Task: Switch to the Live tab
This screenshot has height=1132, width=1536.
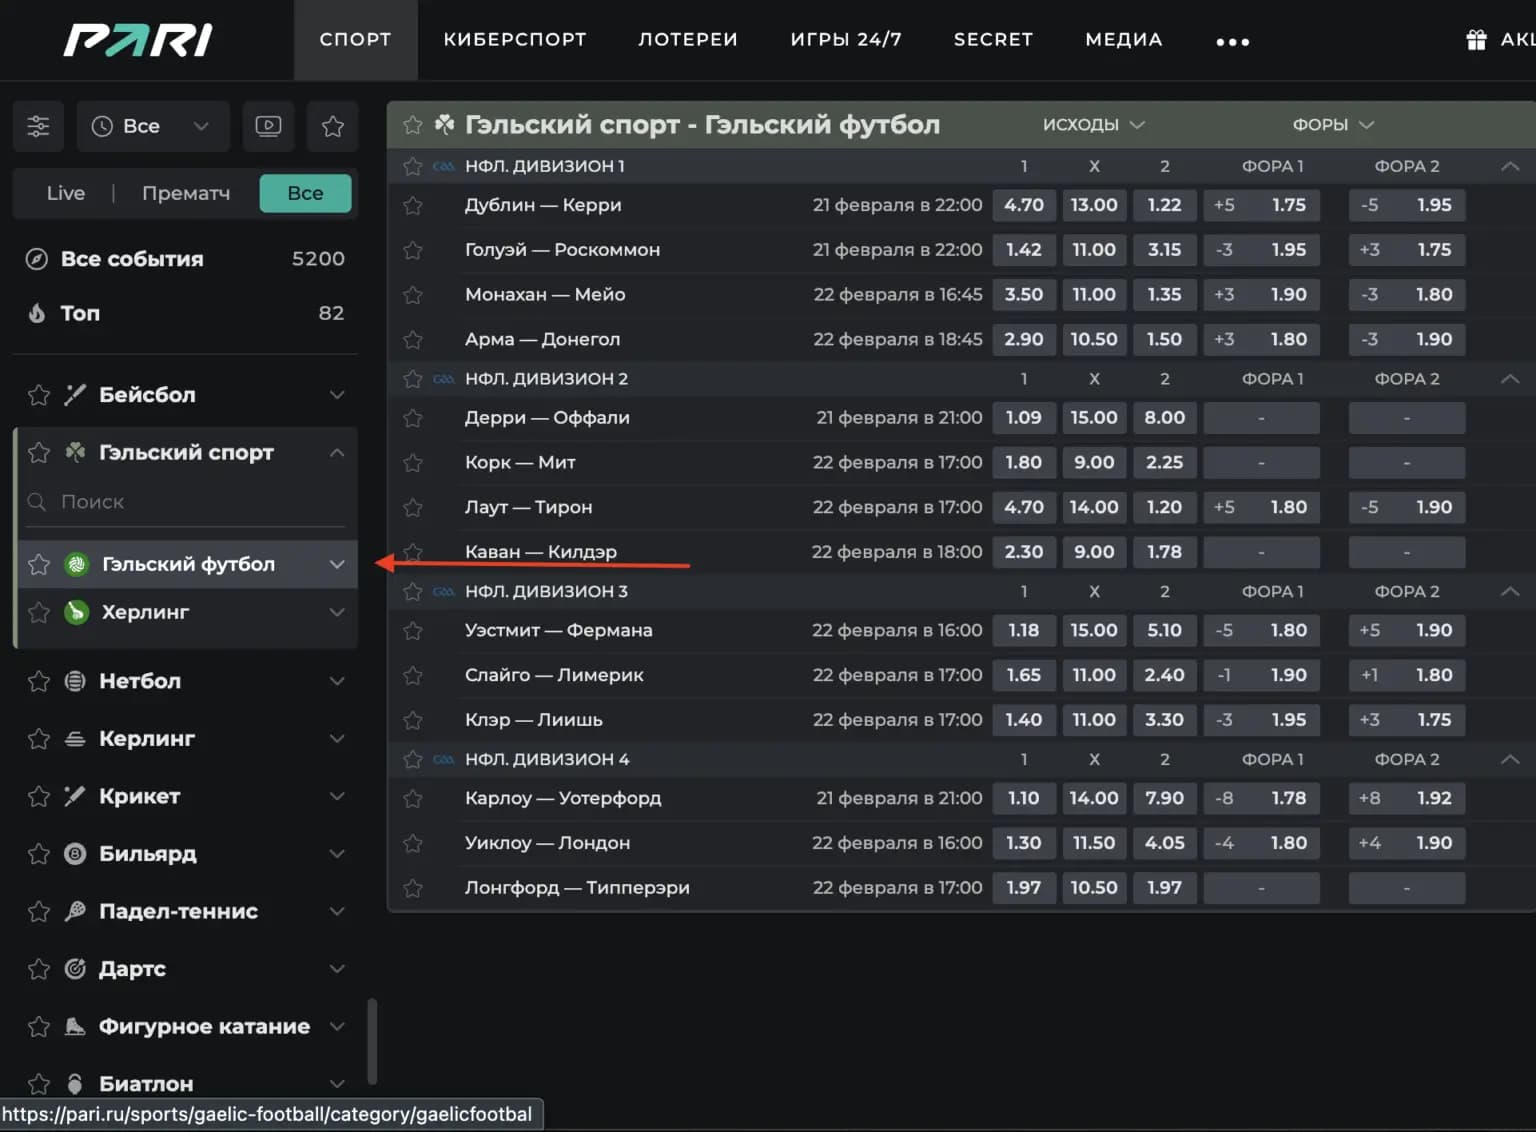Action: (x=66, y=193)
